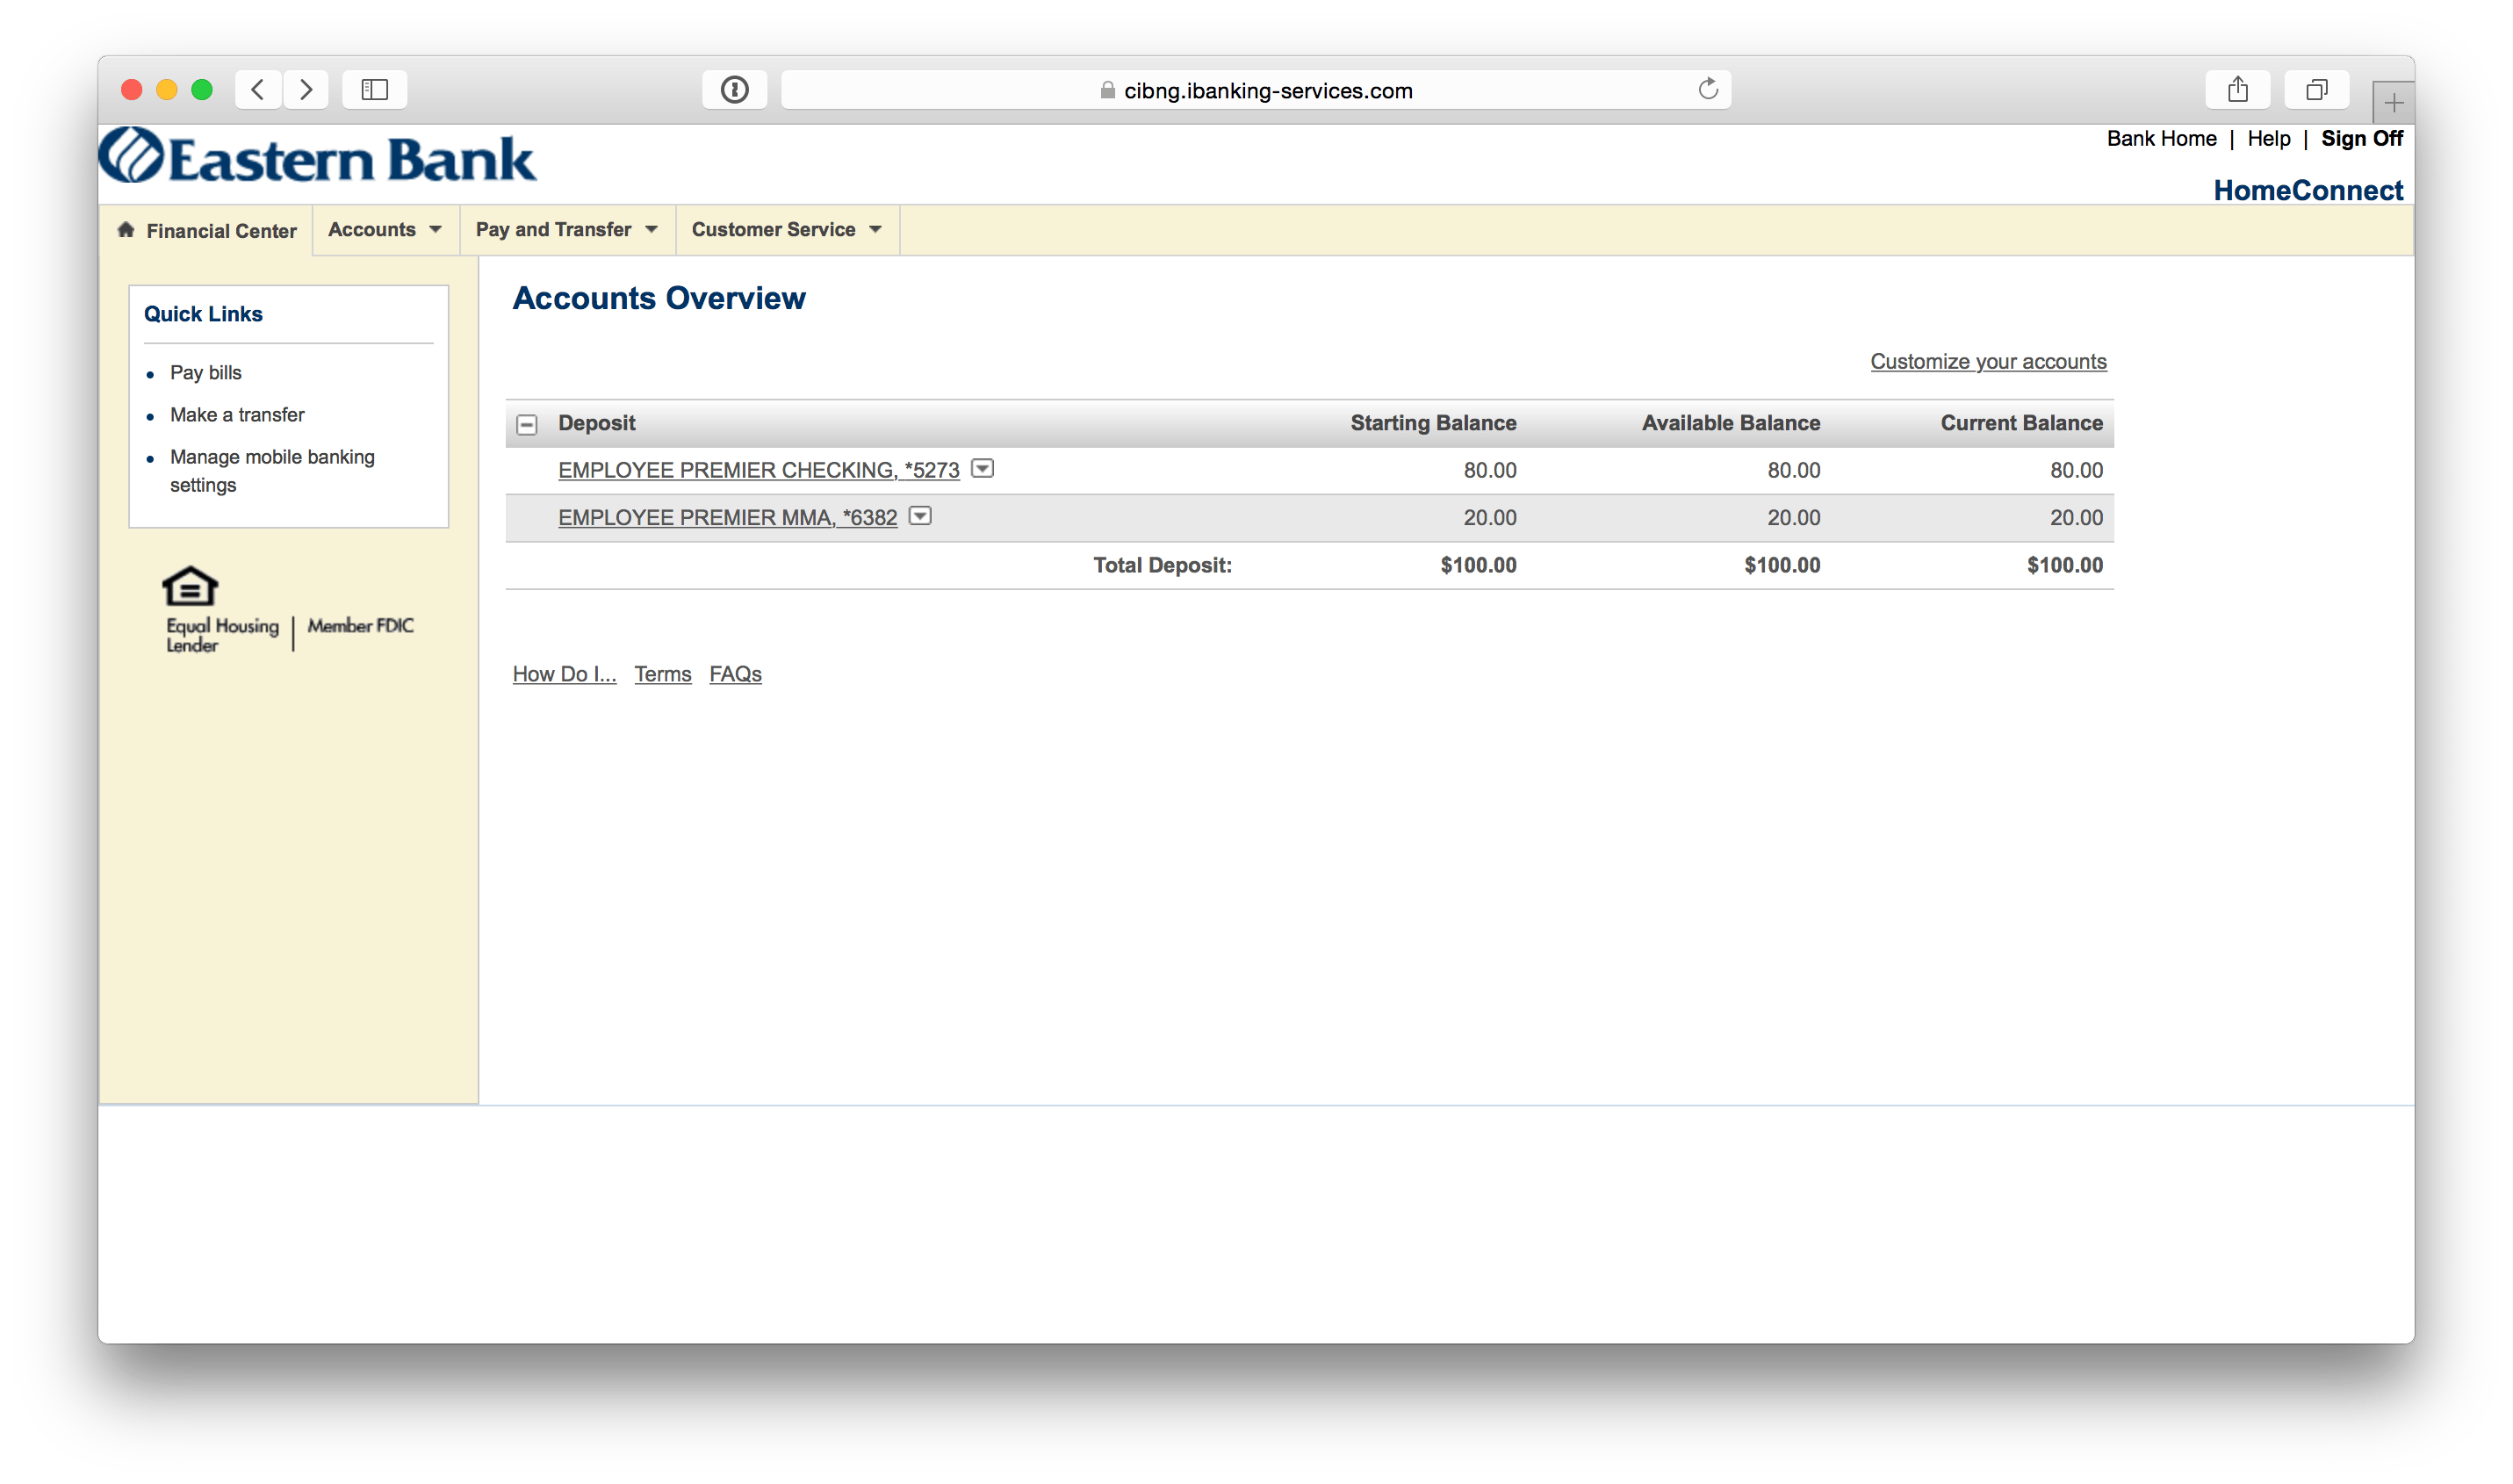
Task: Open the FAQs link
Action: click(736, 674)
